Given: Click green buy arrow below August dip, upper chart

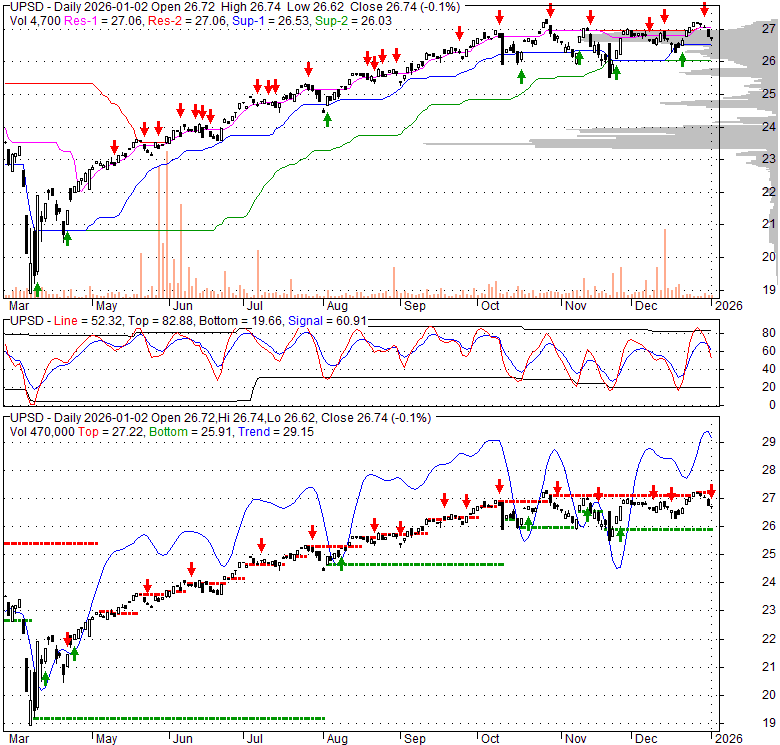Looking at the screenshot, I should point(327,119).
